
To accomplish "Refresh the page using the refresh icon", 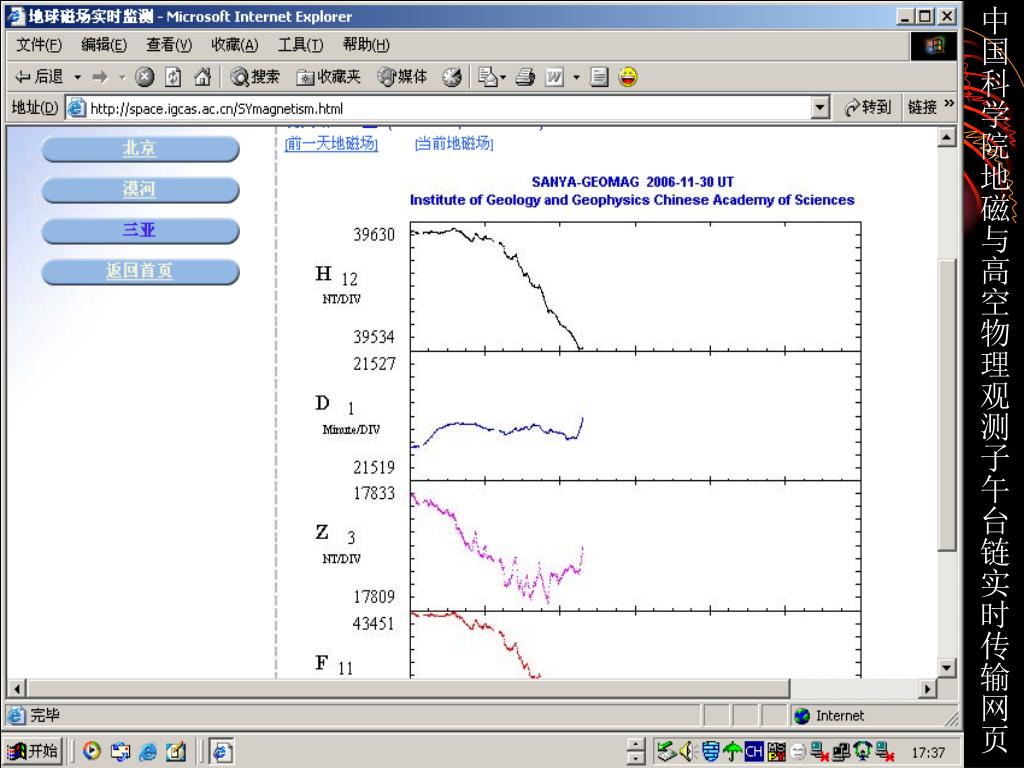I will [173, 77].
